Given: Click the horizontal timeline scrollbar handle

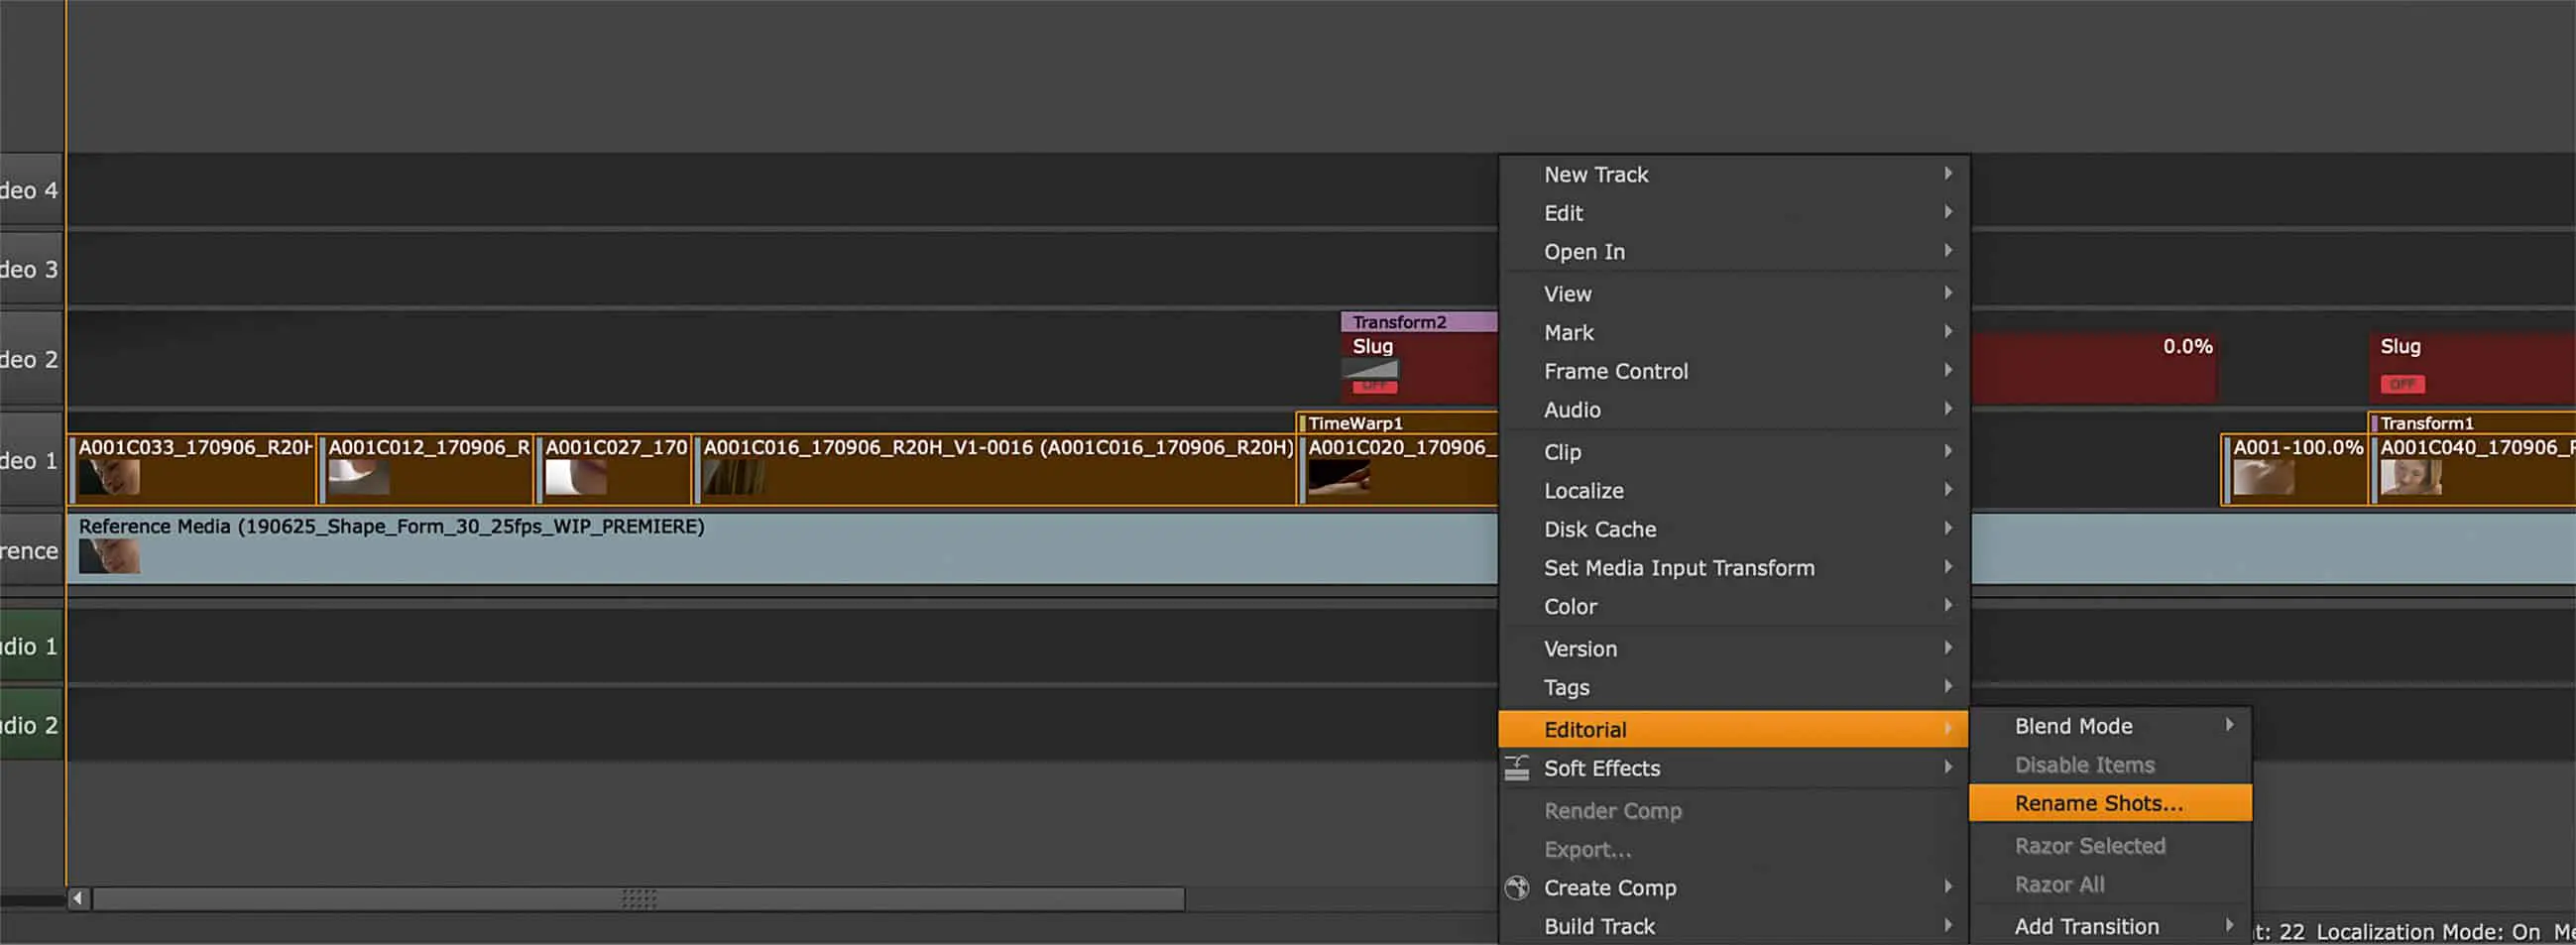Looking at the screenshot, I should click(x=638, y=898).
